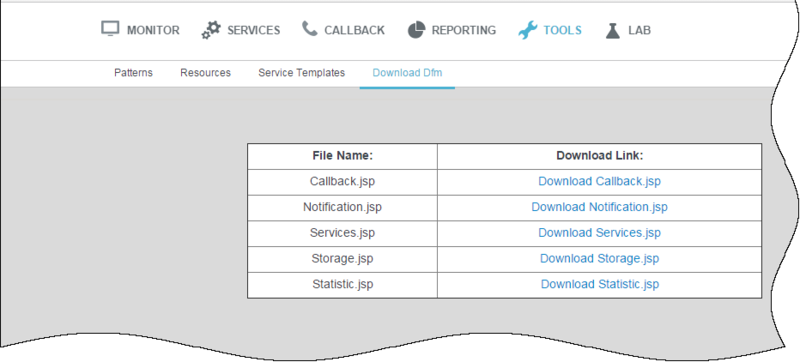Click the Reporting pie chart icon

click(x=416, y=30)
